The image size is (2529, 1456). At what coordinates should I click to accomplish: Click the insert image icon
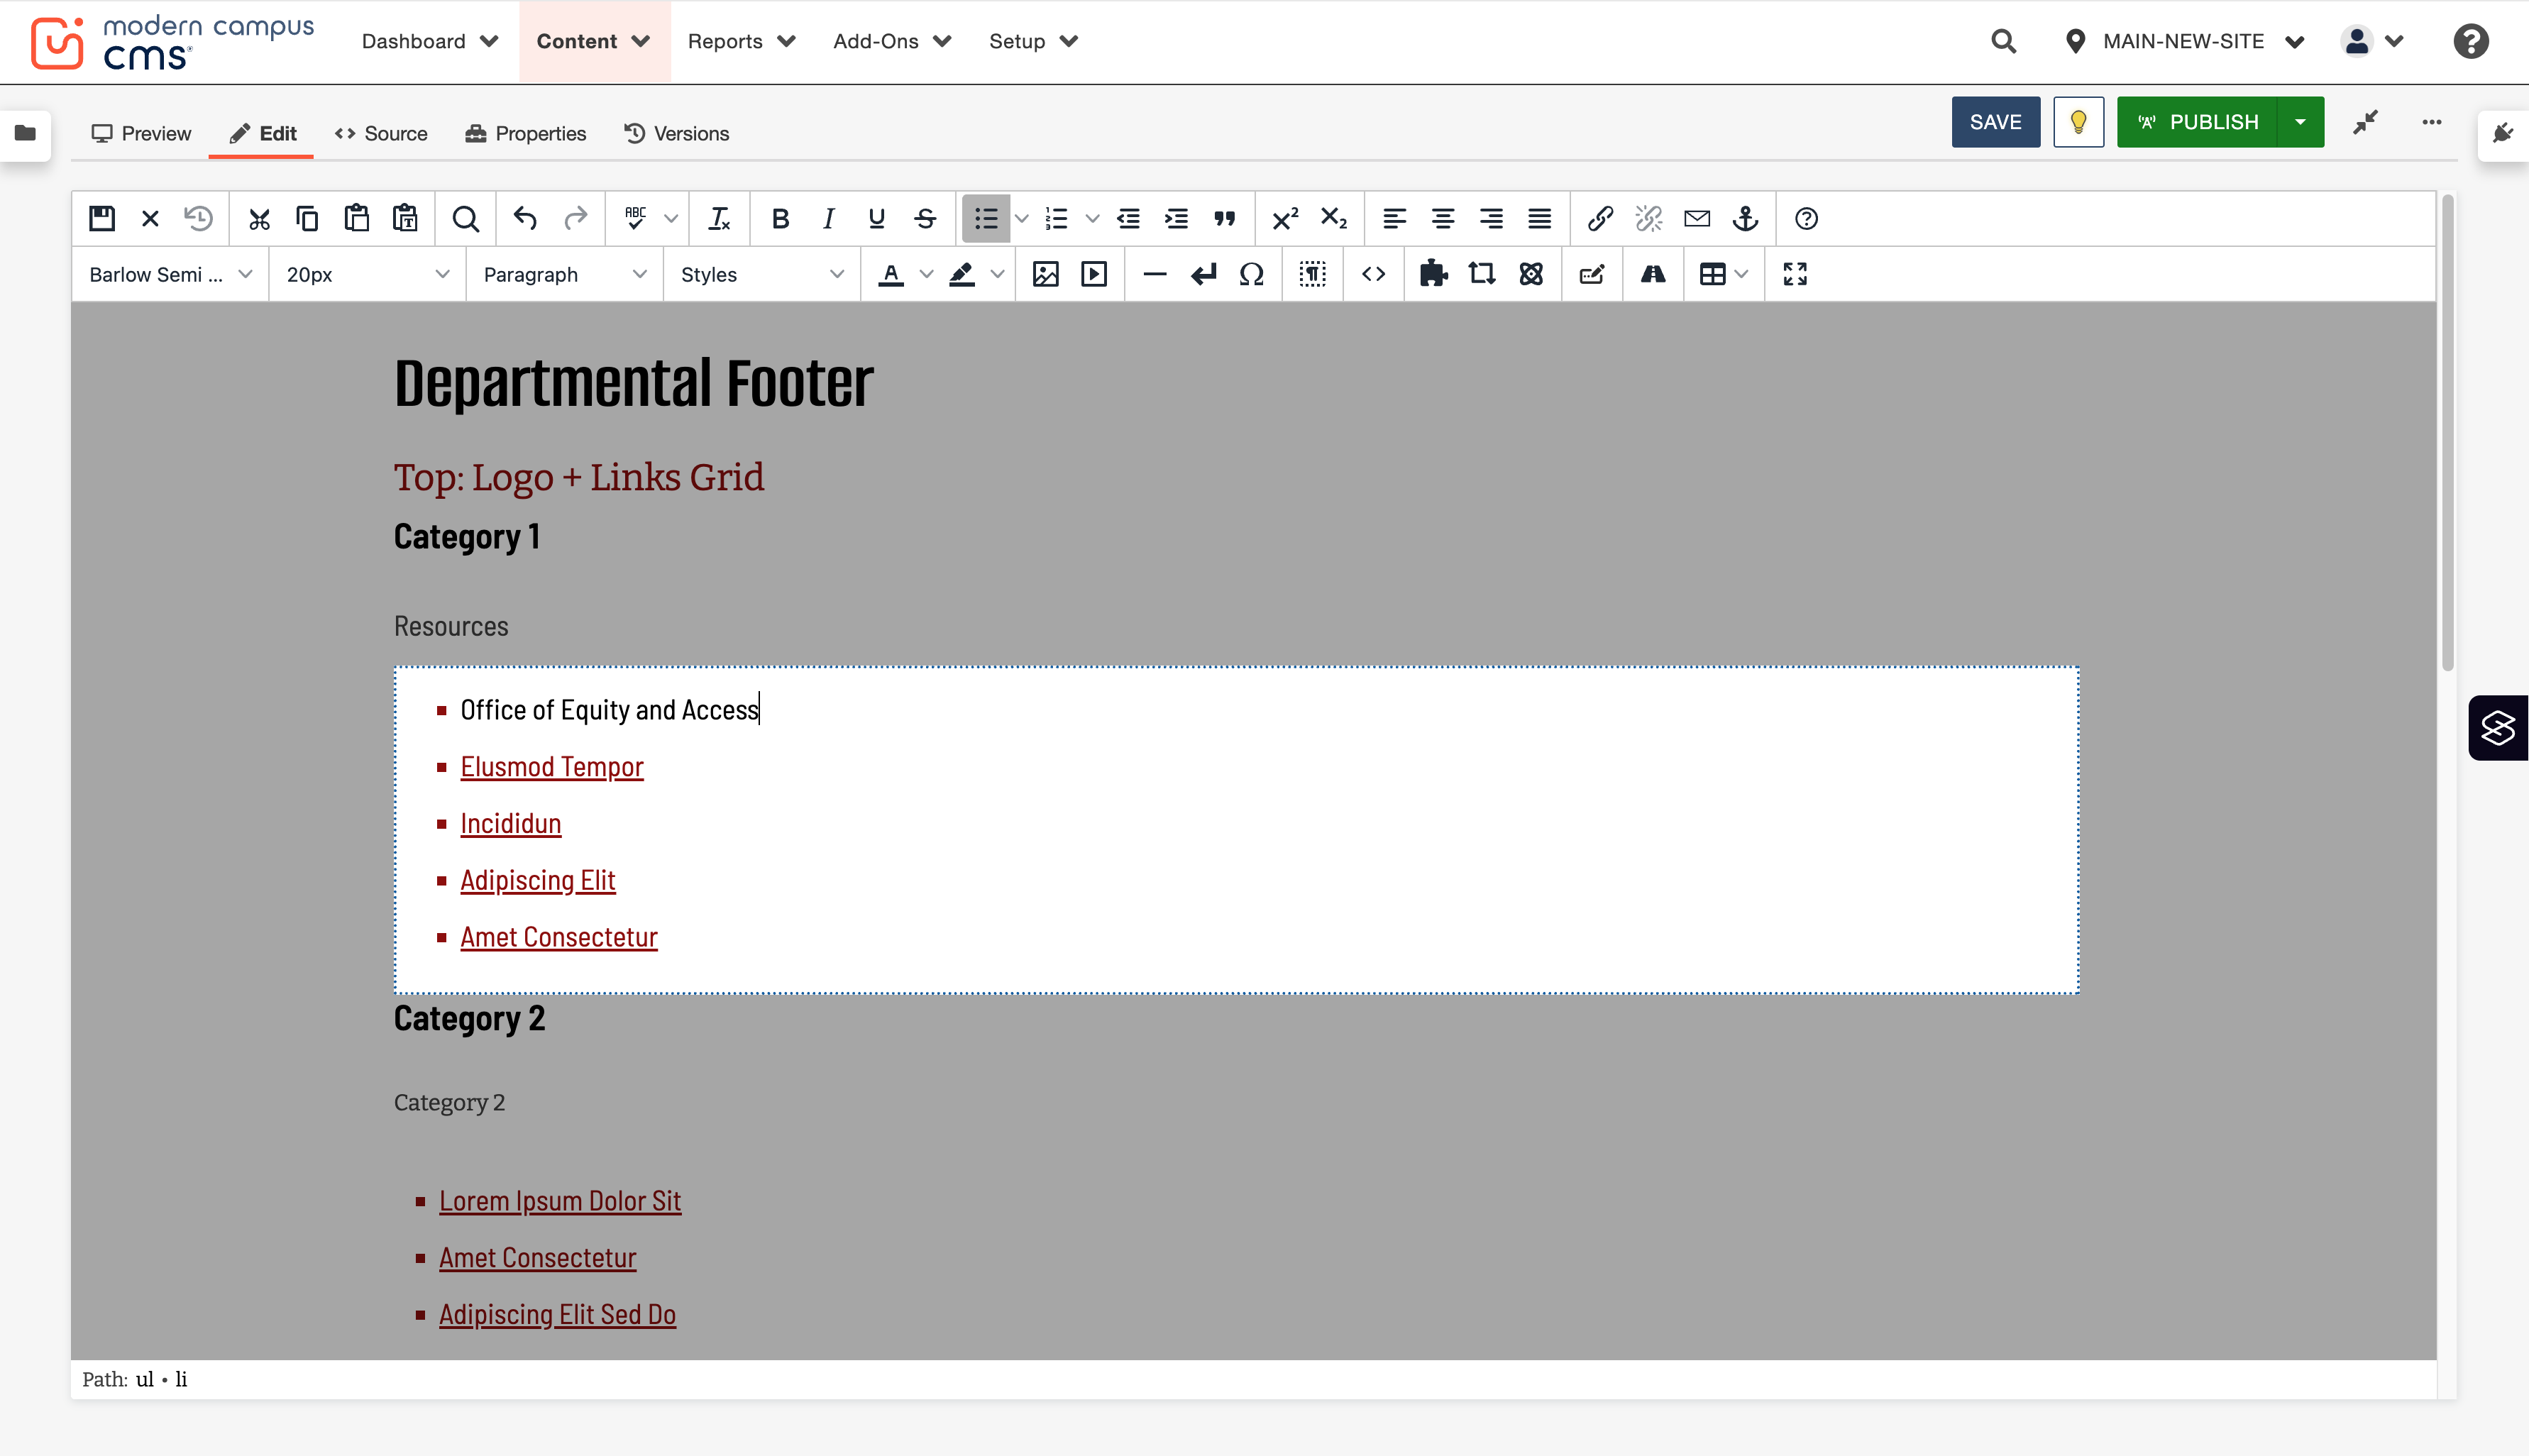tap(1045, 274)
